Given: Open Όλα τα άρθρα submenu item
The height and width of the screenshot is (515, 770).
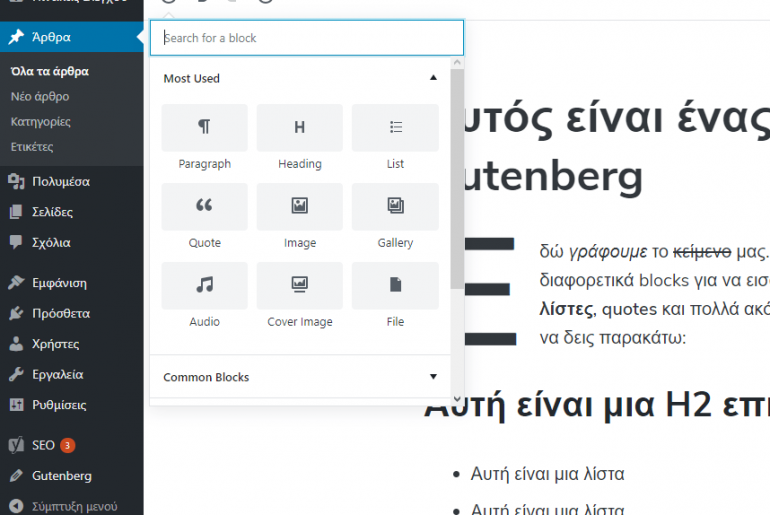Looking at the screenshot, I should tap(50, 71).
